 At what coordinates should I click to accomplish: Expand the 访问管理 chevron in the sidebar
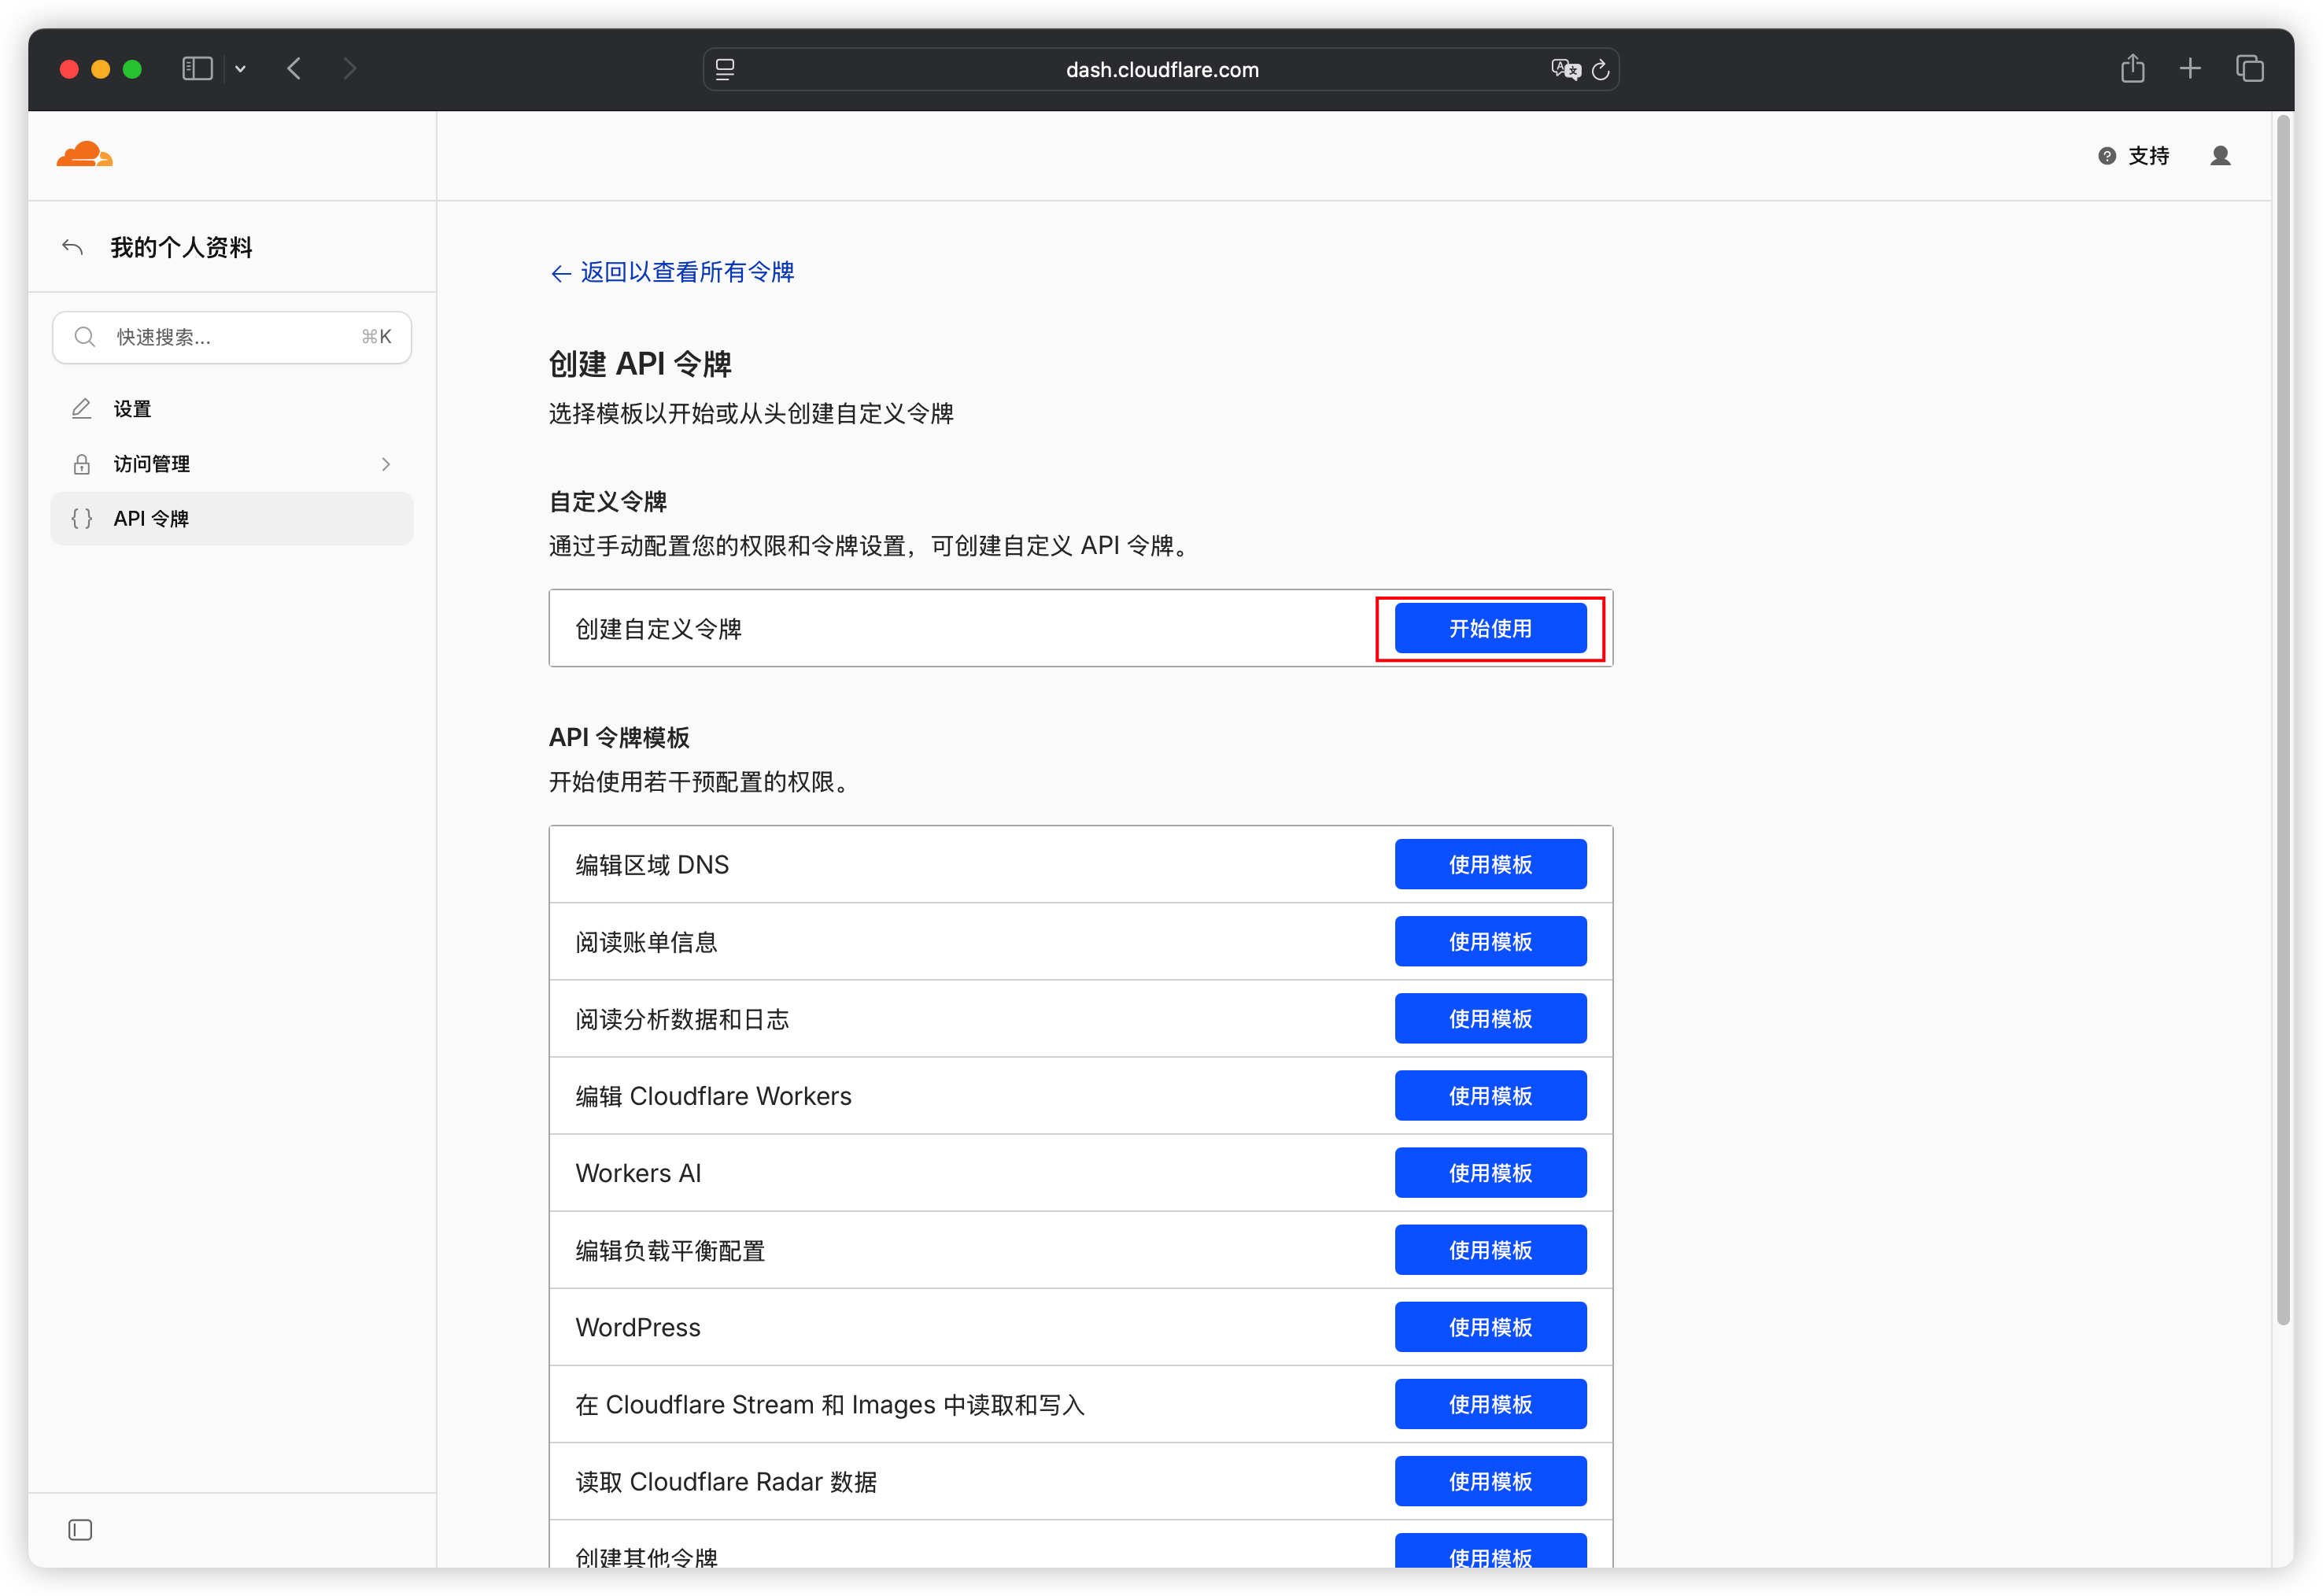coord(386,464)
